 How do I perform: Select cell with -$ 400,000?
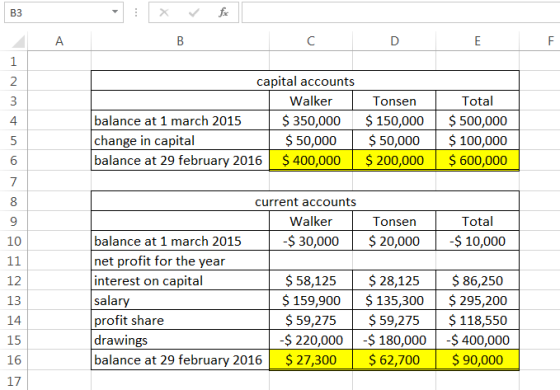[x=478, y=340]
